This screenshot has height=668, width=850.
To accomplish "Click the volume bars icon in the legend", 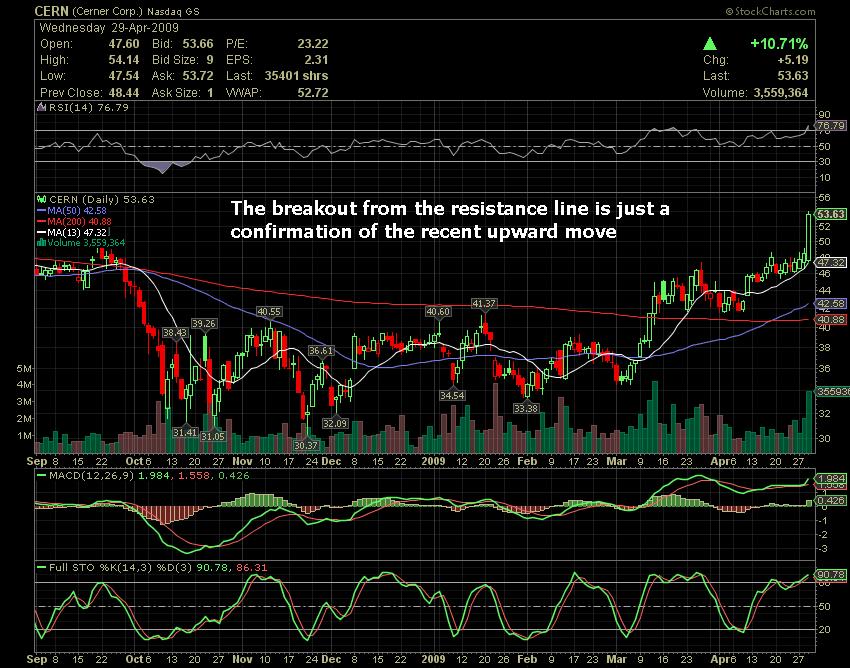I will [x=41, y=242].
